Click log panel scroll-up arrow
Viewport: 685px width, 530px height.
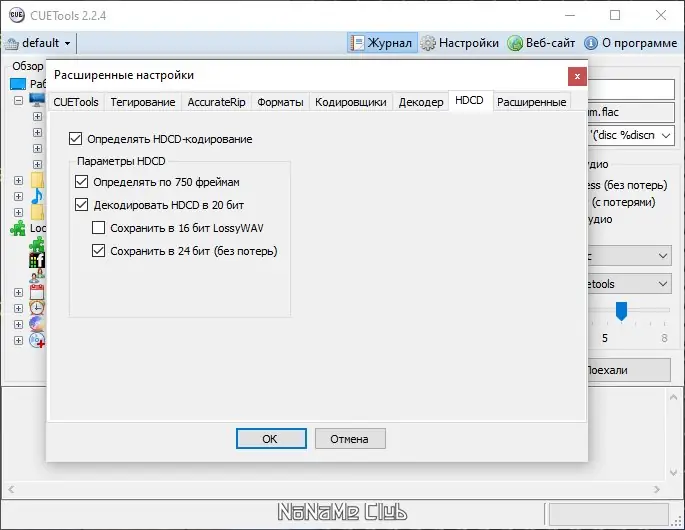[673, 397]
